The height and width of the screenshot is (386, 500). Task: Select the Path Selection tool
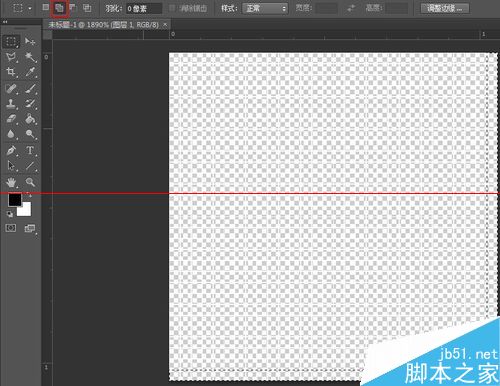[11, 166]
